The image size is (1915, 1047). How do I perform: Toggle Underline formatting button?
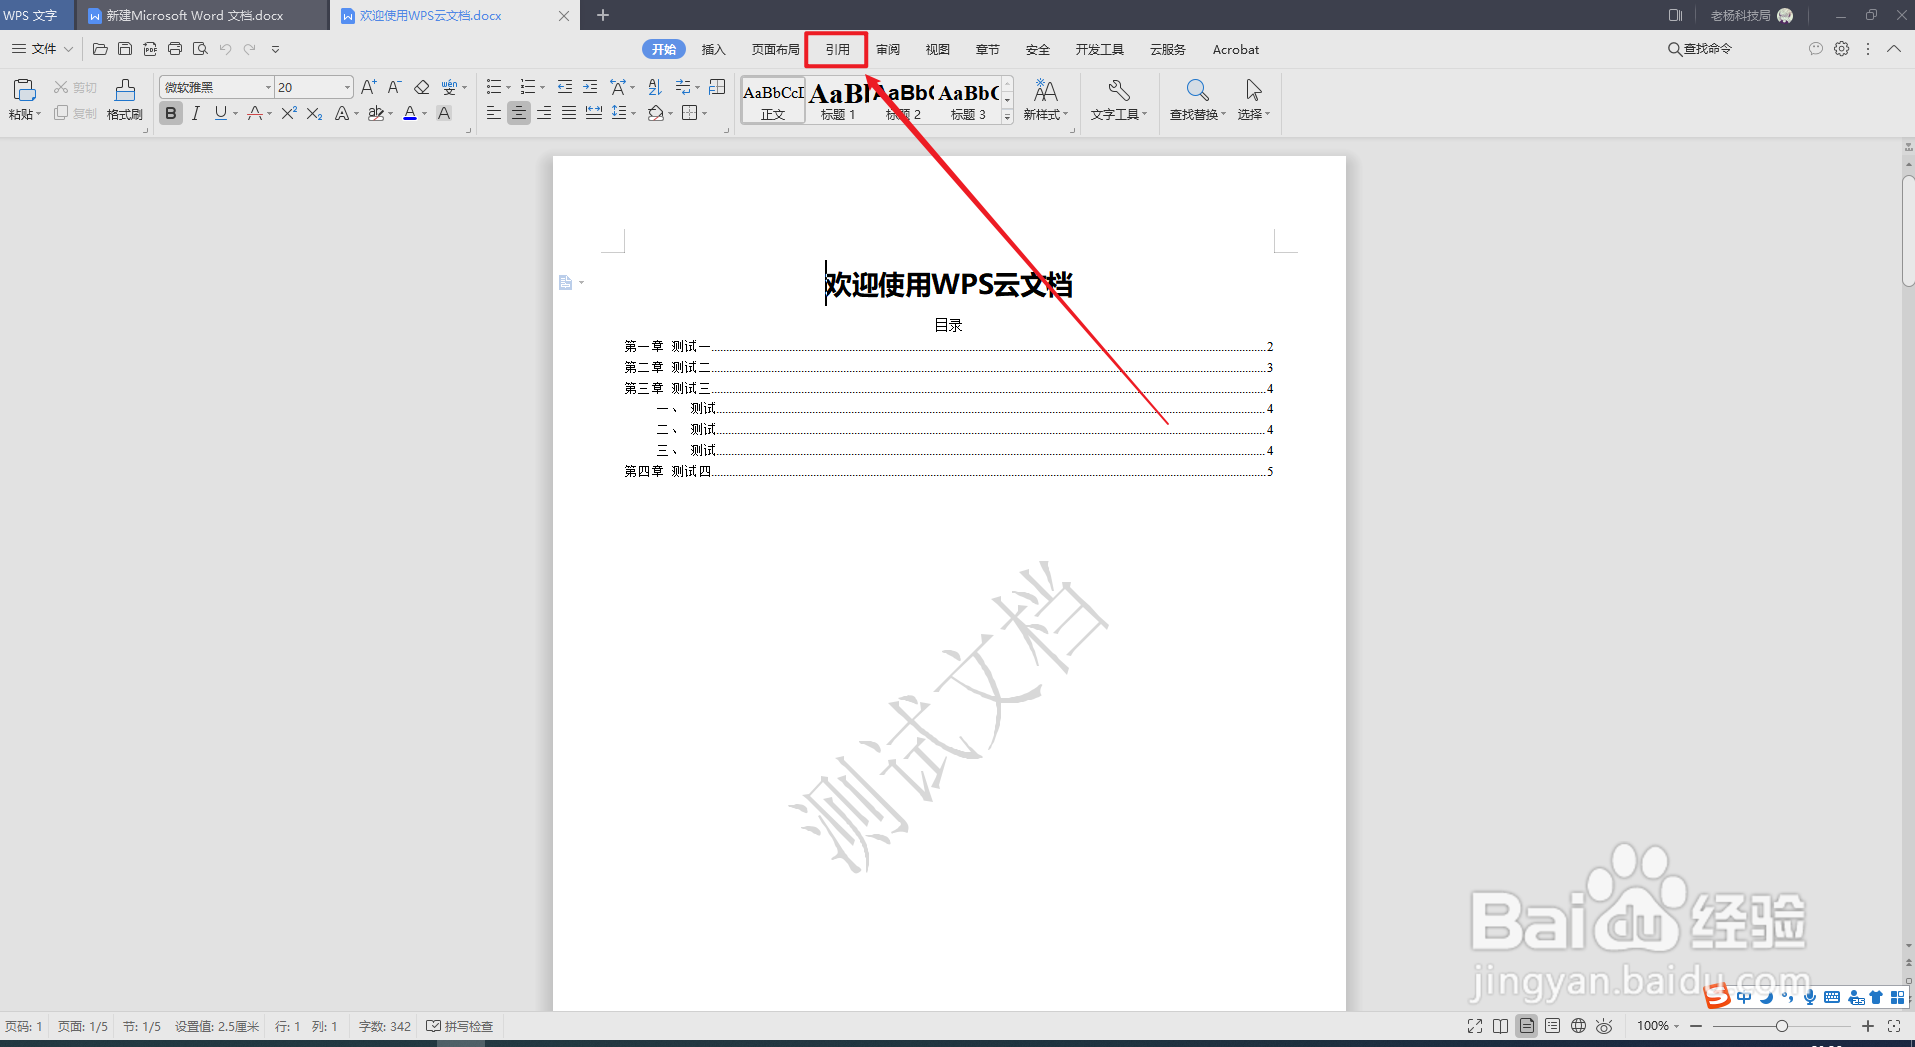pos(221,113)
